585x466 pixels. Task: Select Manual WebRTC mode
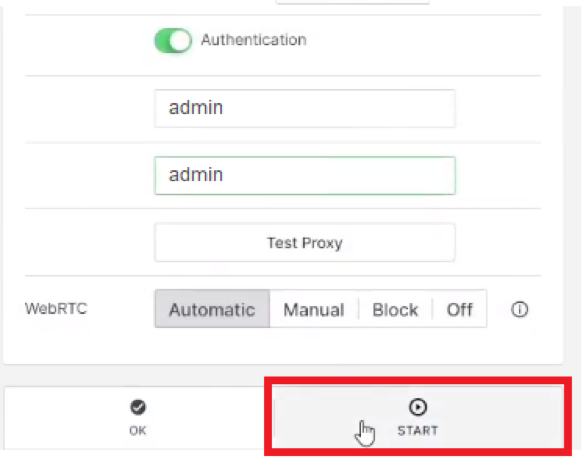pos(314,309)
